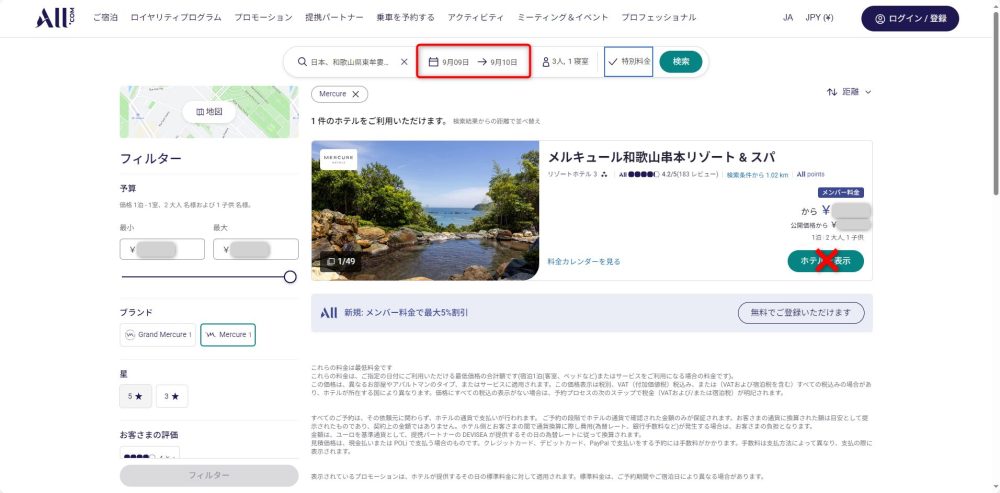Click the 4.2/5 (183 レビュー) rating
Viewport: 1000px width, 493px height.
[668, 174]
